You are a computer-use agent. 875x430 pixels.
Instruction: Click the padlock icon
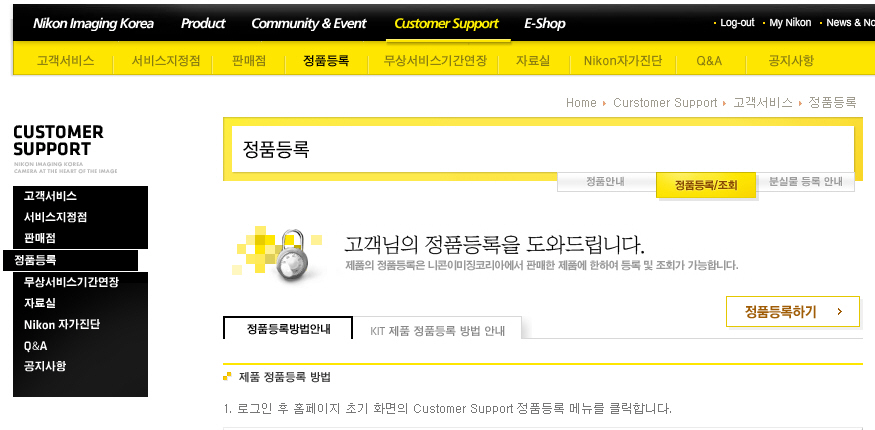pyautogui.click(x=290, y=254)
